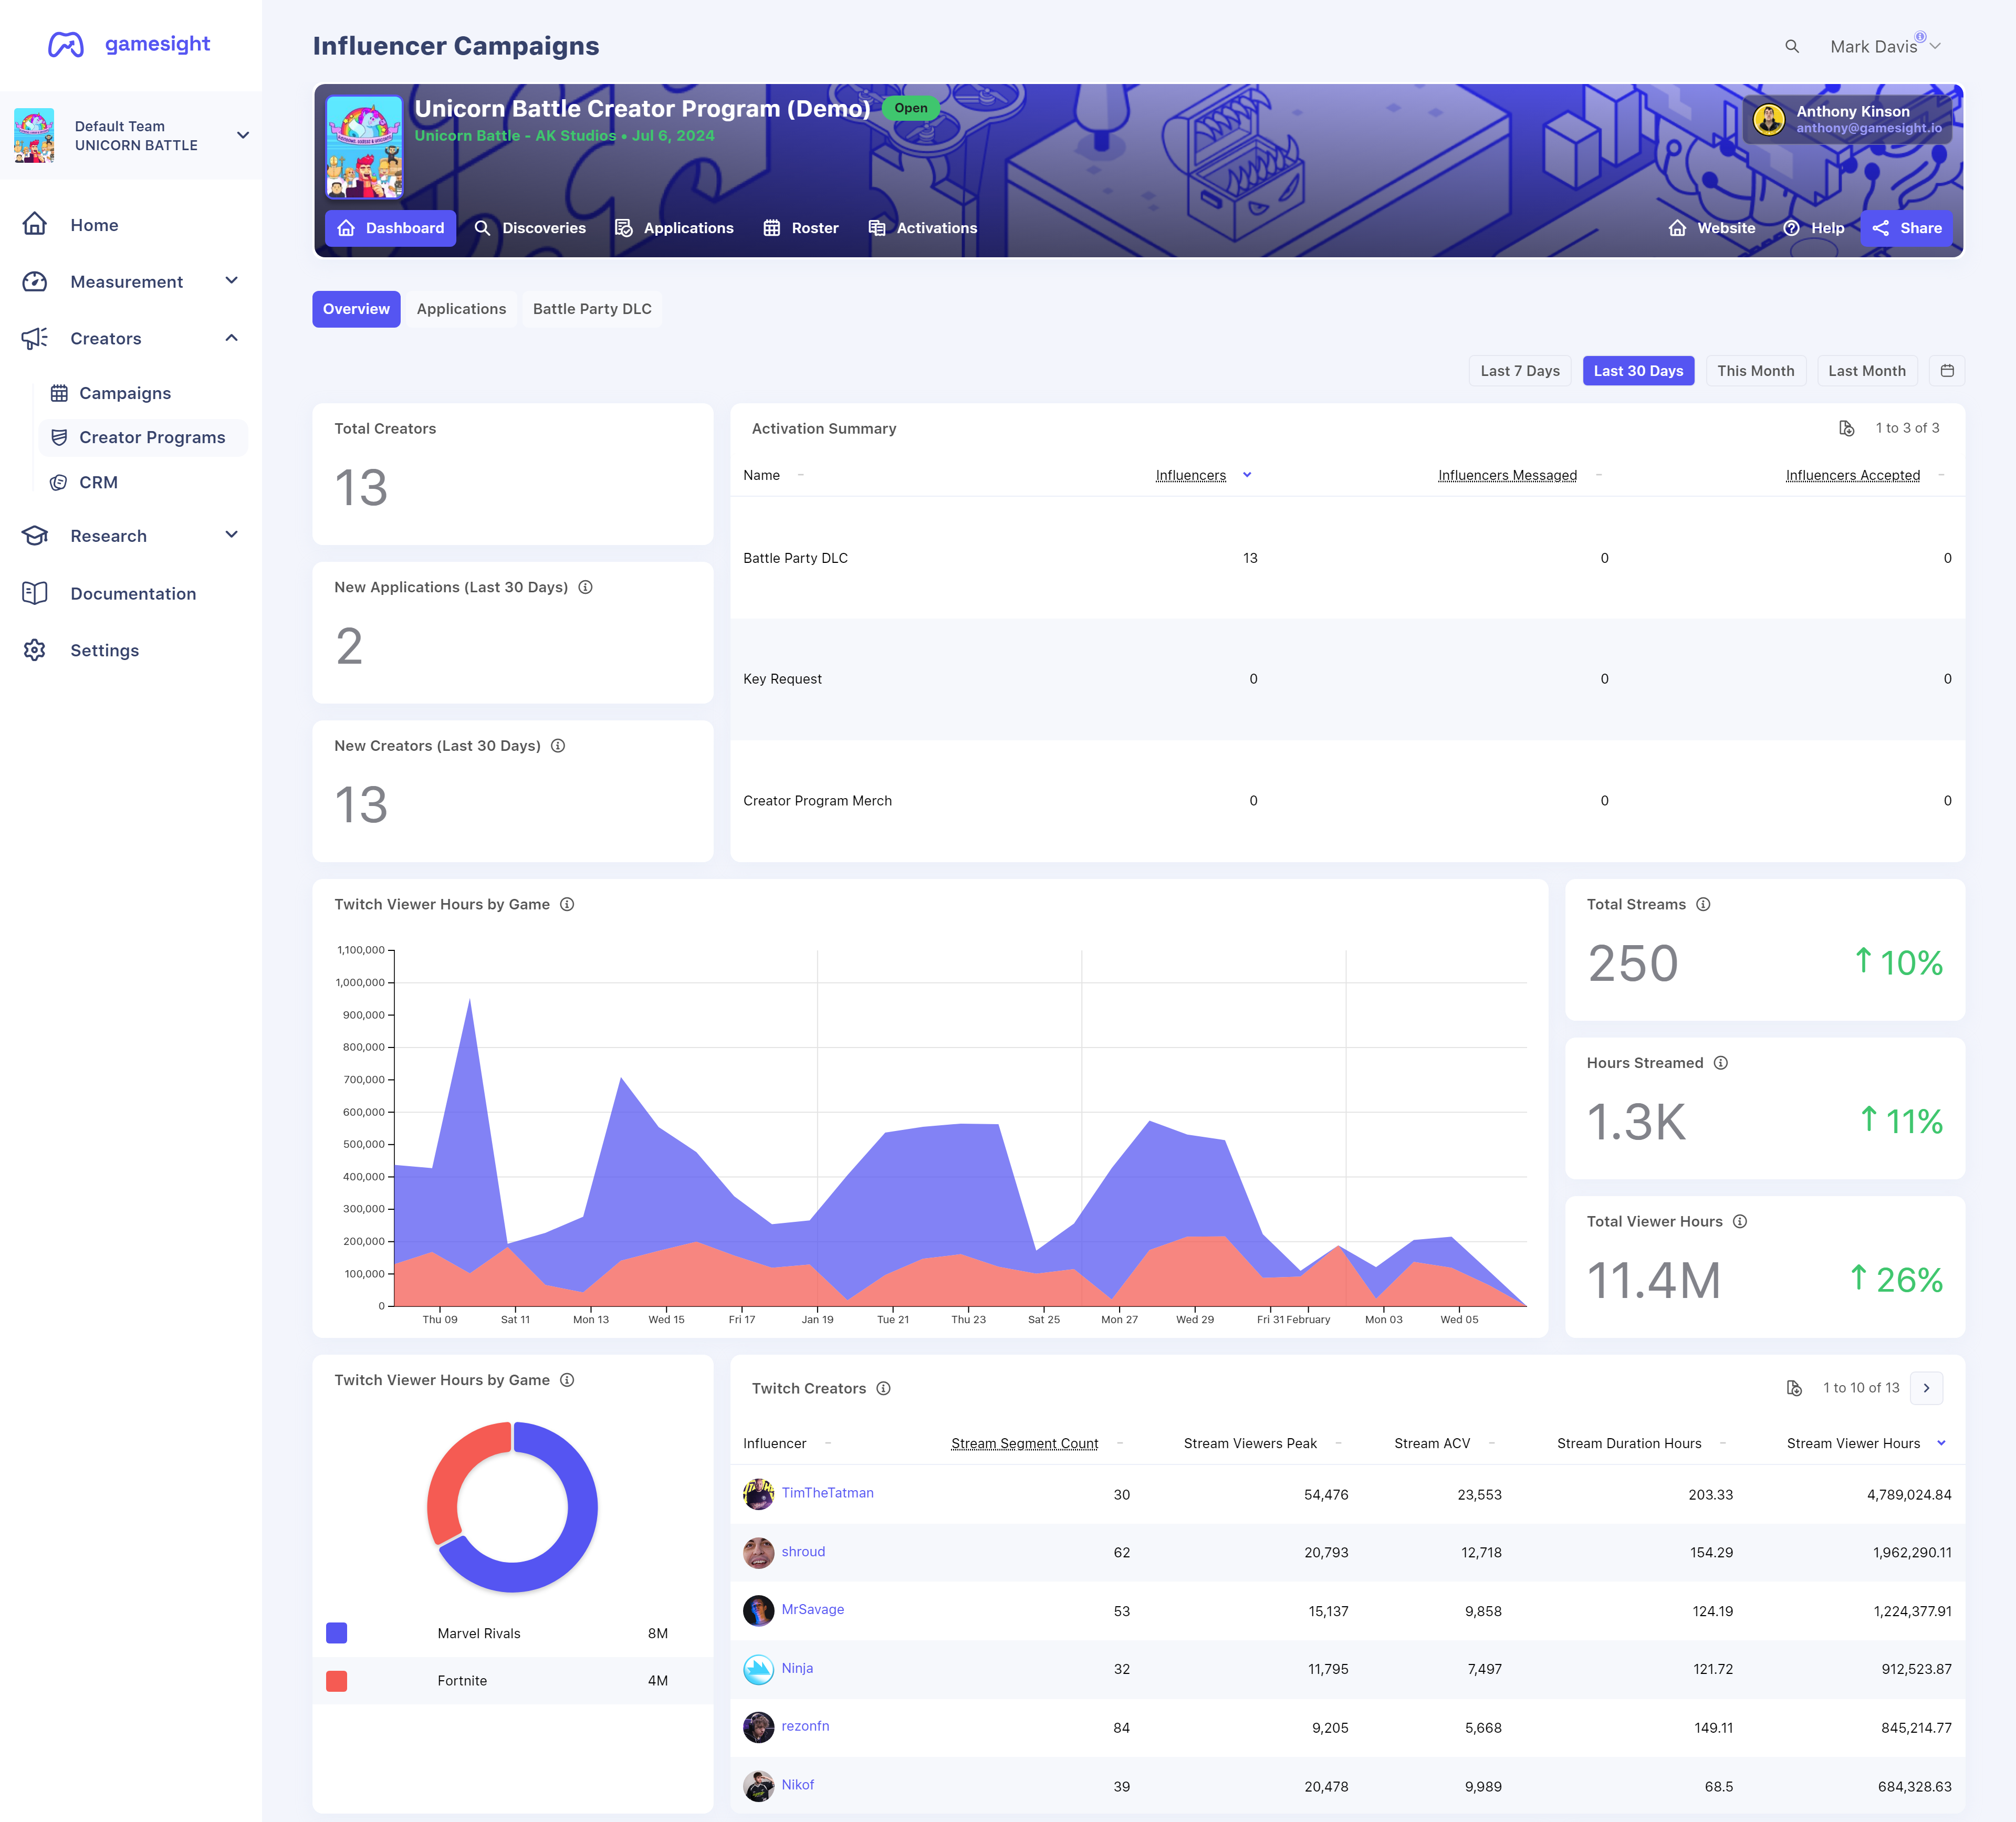
Task: Export the Activation Summary table
Action: (1846, 428)
